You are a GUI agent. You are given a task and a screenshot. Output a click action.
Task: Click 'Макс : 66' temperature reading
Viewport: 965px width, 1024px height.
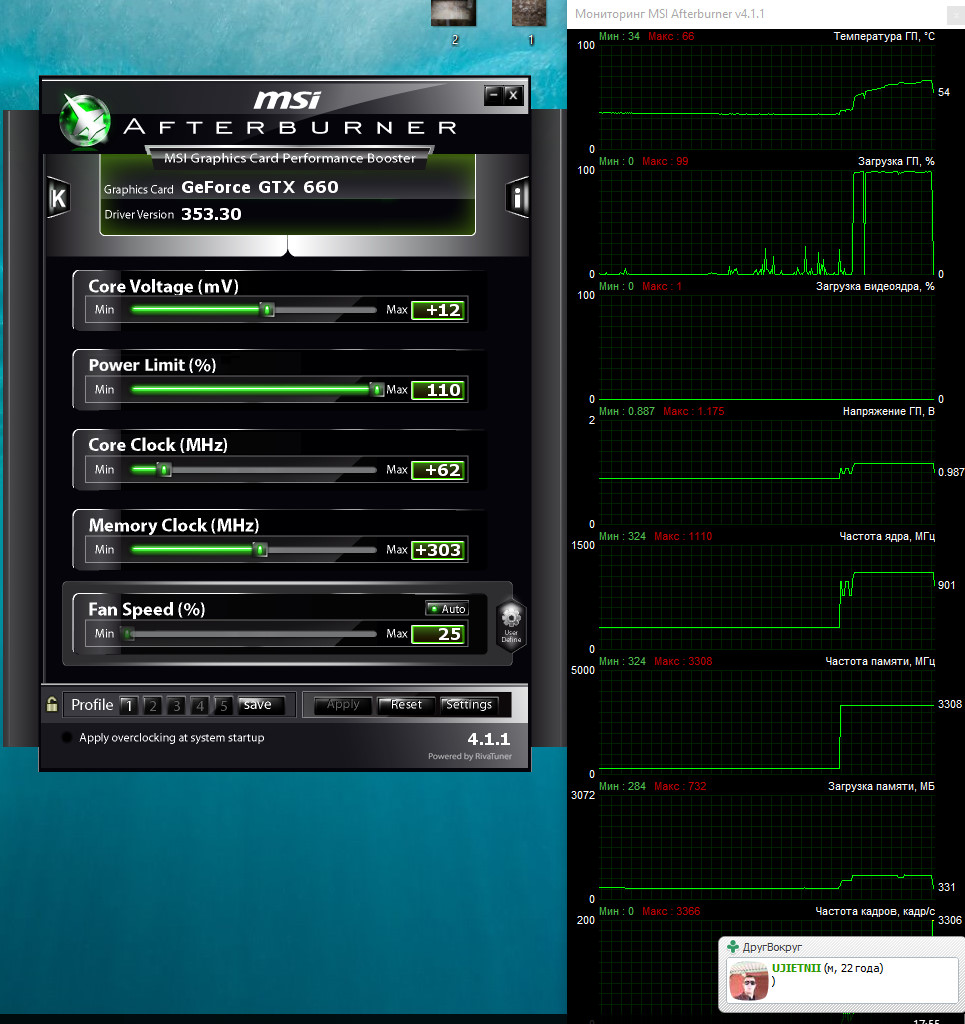671,37
